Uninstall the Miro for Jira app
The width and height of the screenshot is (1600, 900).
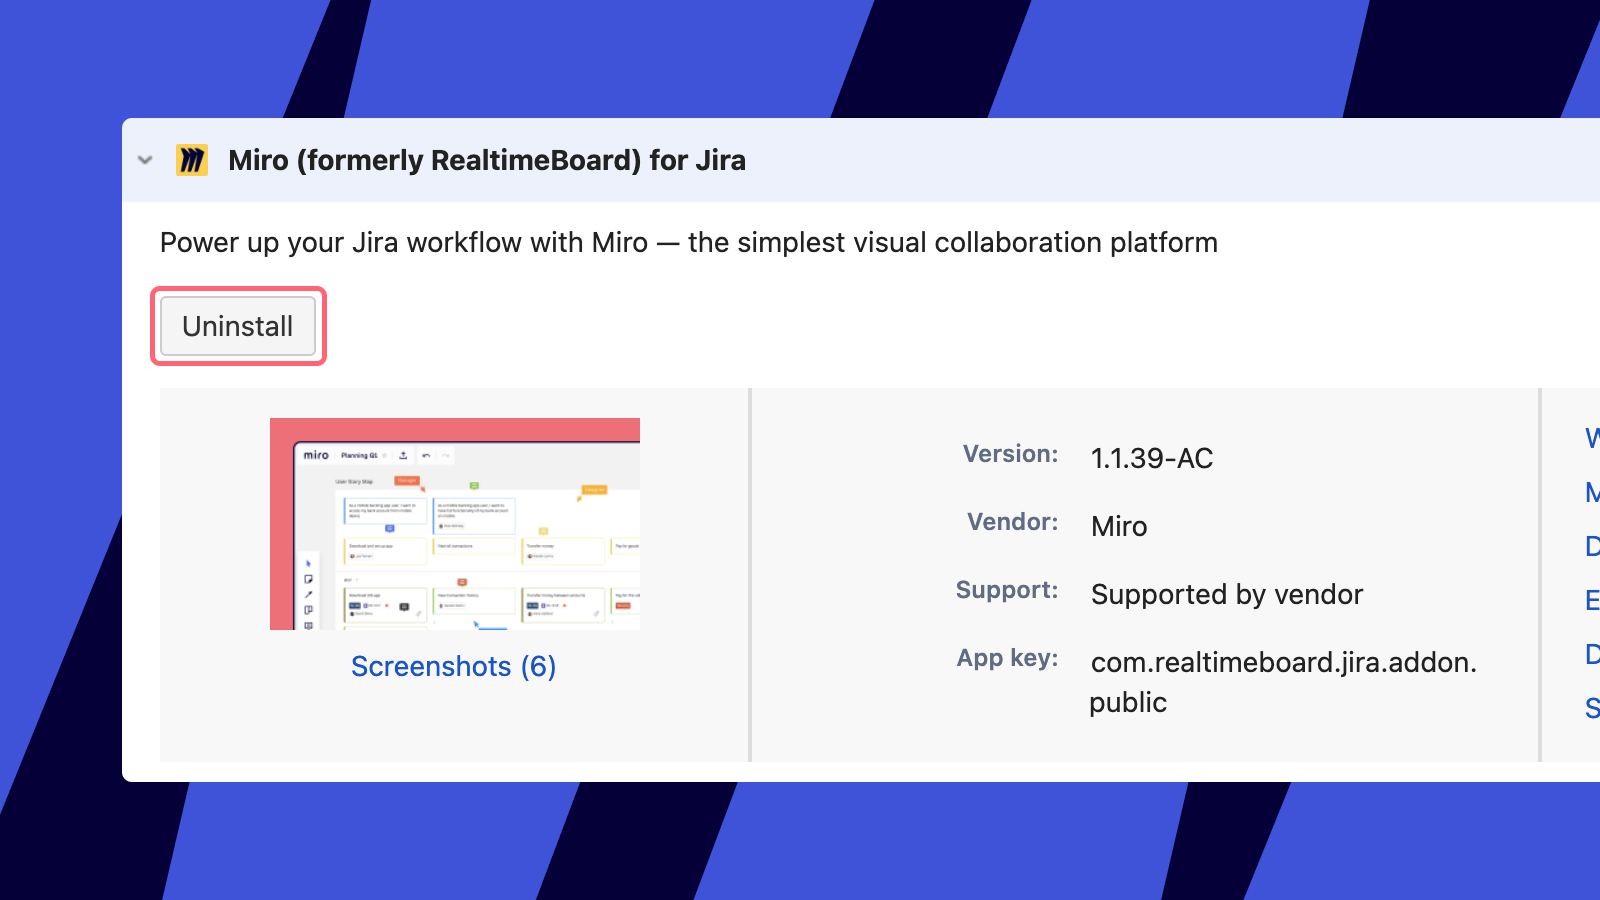(x=237, y=325)
